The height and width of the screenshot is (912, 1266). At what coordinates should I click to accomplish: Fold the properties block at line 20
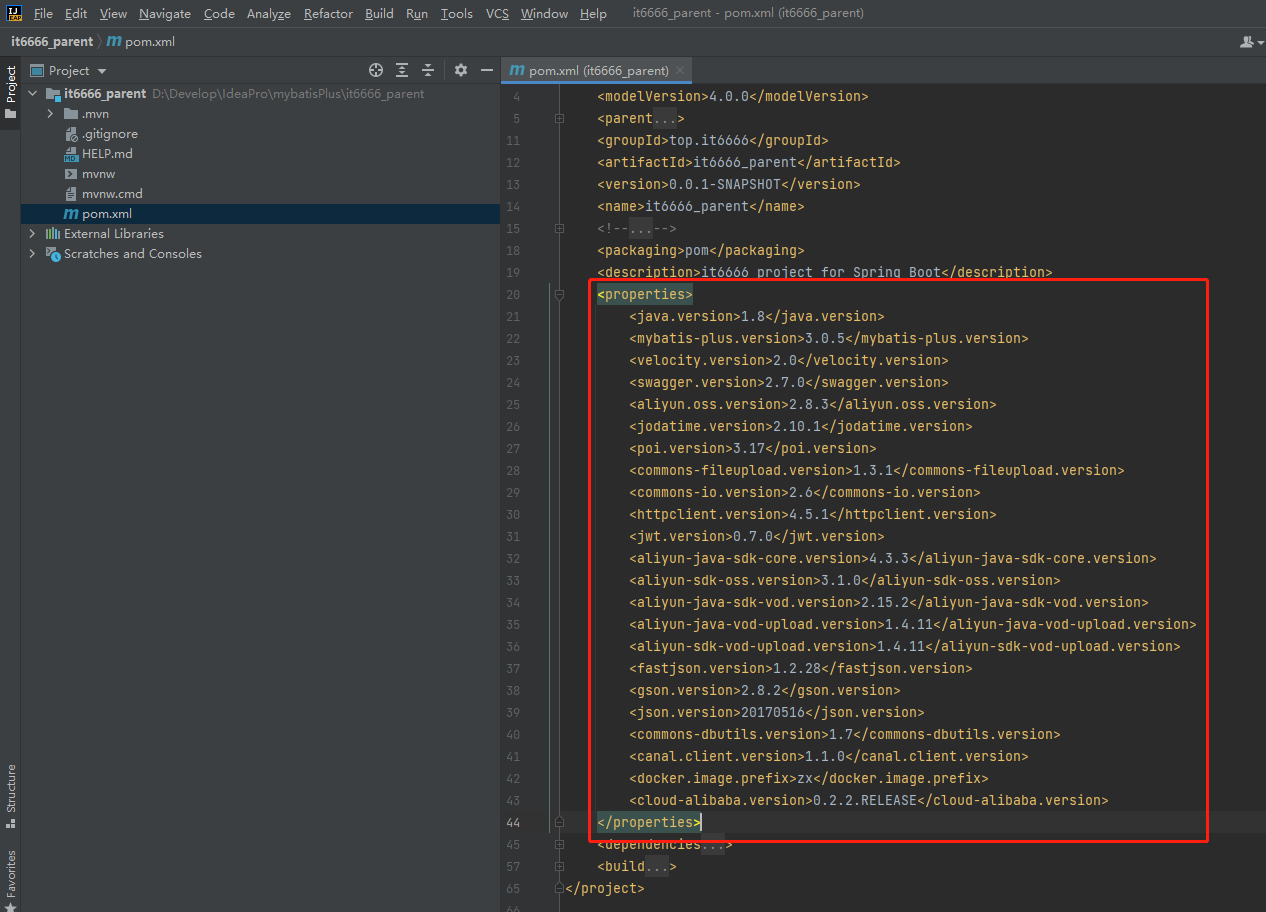pos(559,295)
